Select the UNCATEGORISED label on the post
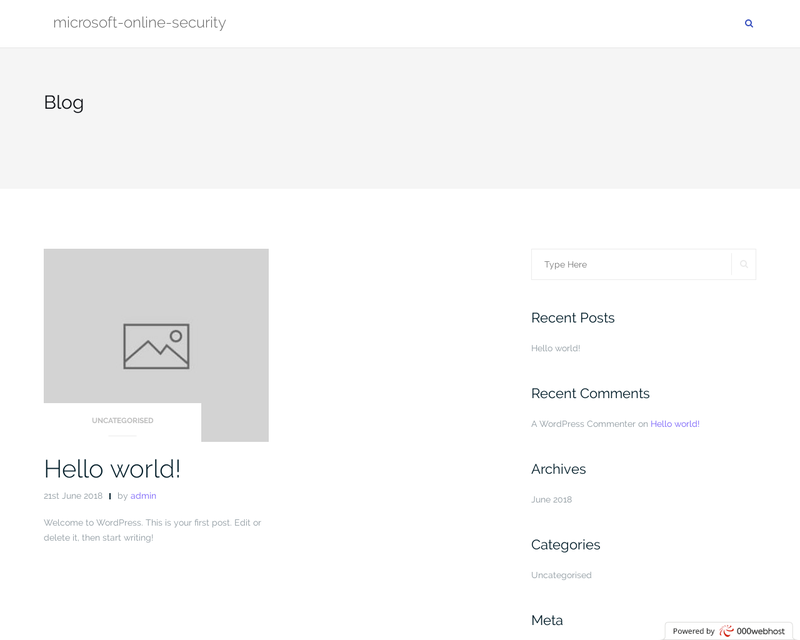 [122, 421]
